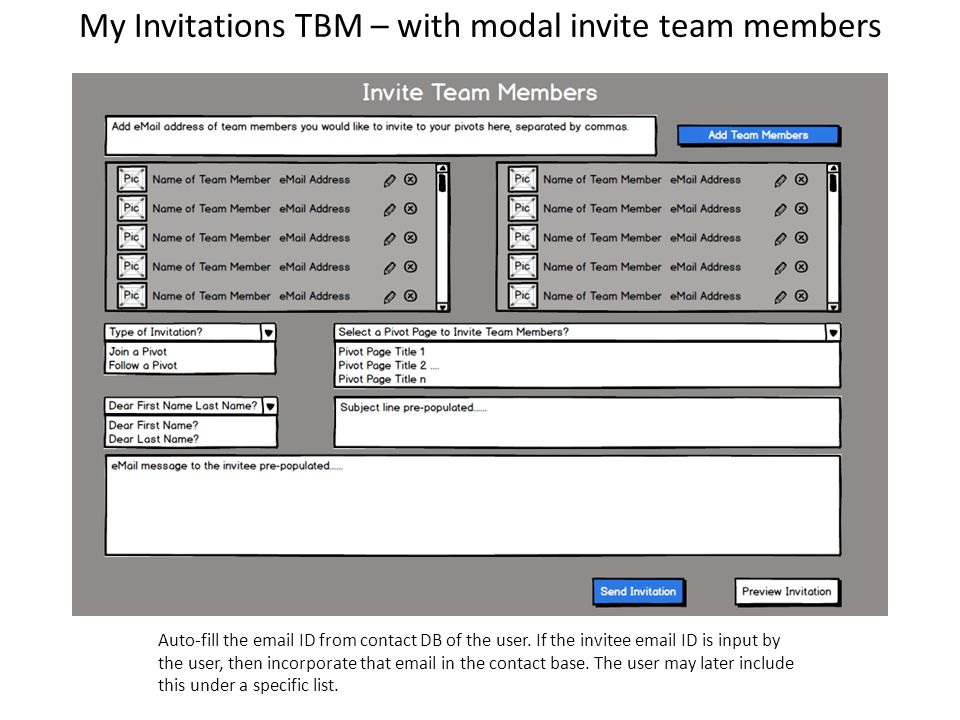The width and height of the screenshot is (960, 720).
Task: Focus the eMail addresses input box
Action: click(x=381, y=135)
